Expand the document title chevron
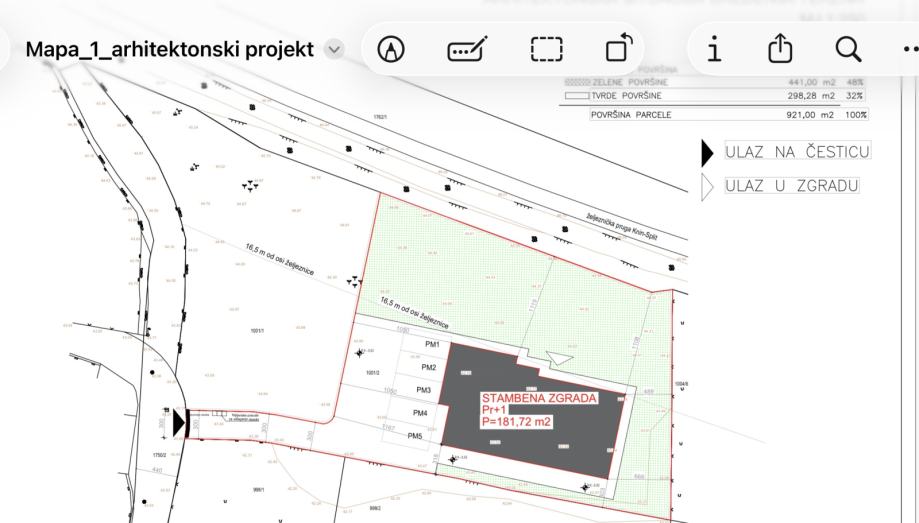This screenshot has height=523, width=919. pyautogui.click(x=334, y=49)
